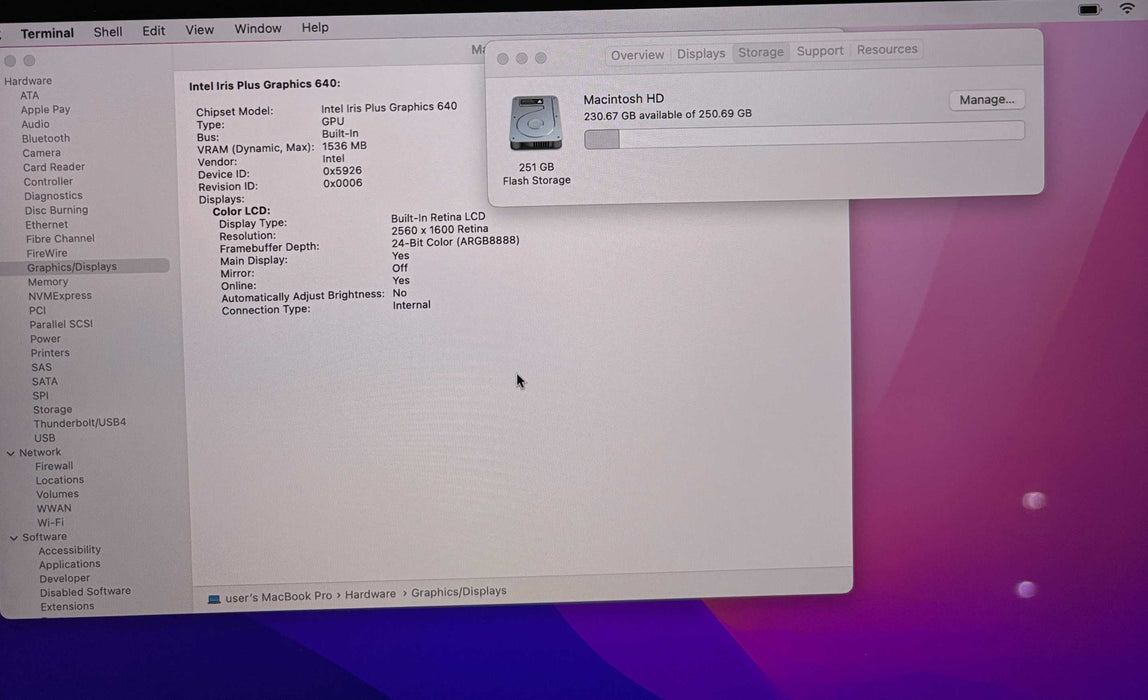Collapse the Network section in sidebar

tap(10, 453)
